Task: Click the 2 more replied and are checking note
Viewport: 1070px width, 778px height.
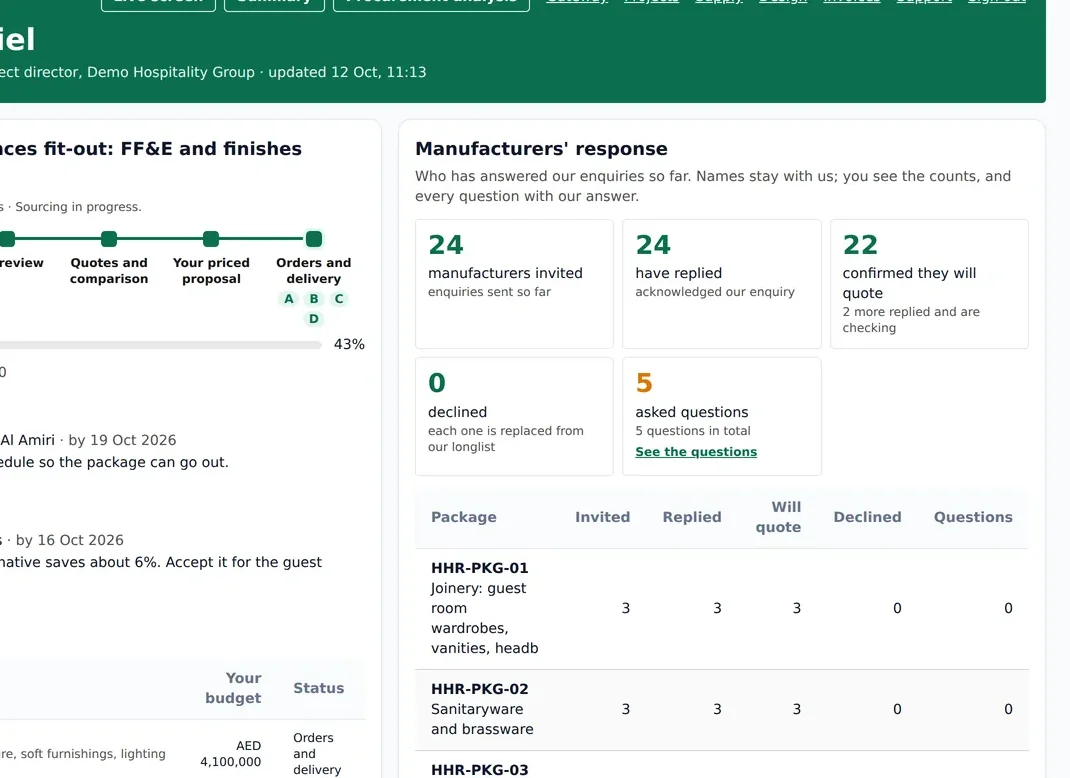Action: (911, 319)
